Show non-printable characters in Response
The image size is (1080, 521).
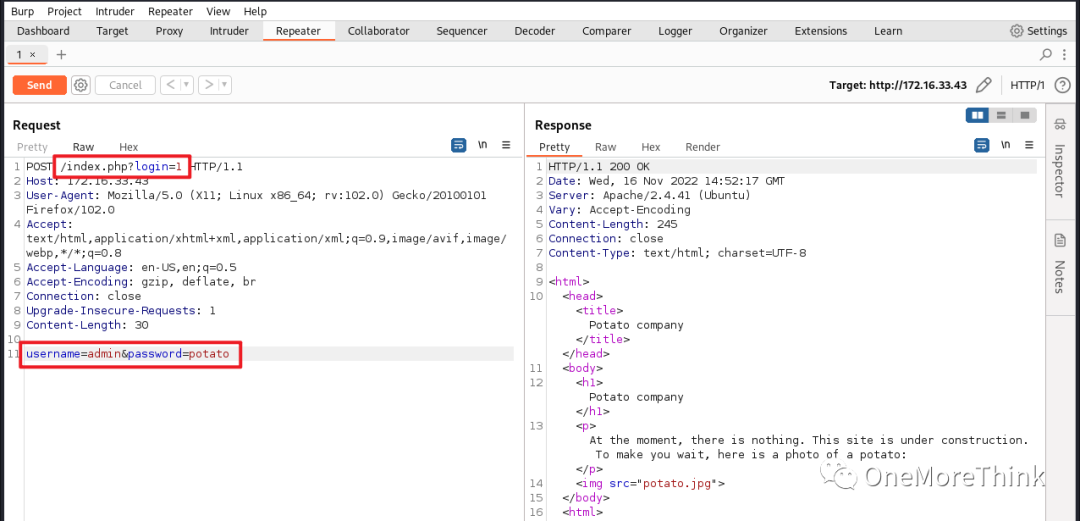pos(1006,145)
